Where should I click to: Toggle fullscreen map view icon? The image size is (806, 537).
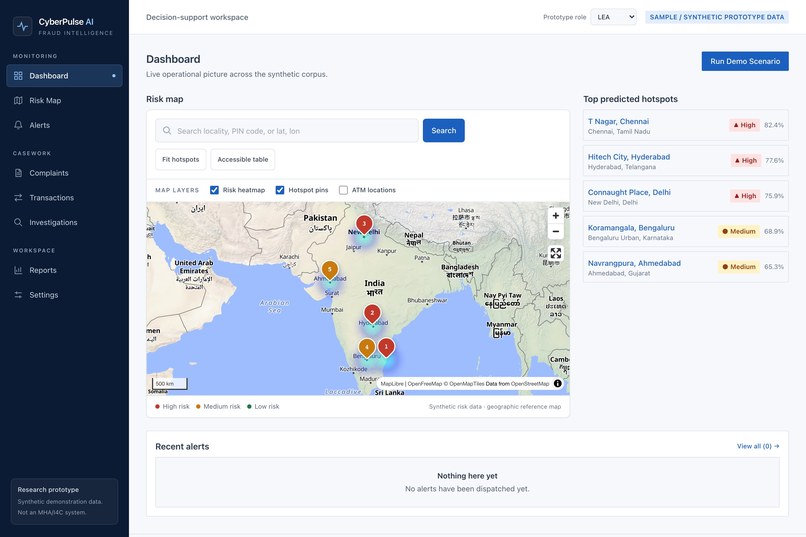(556, 253)
